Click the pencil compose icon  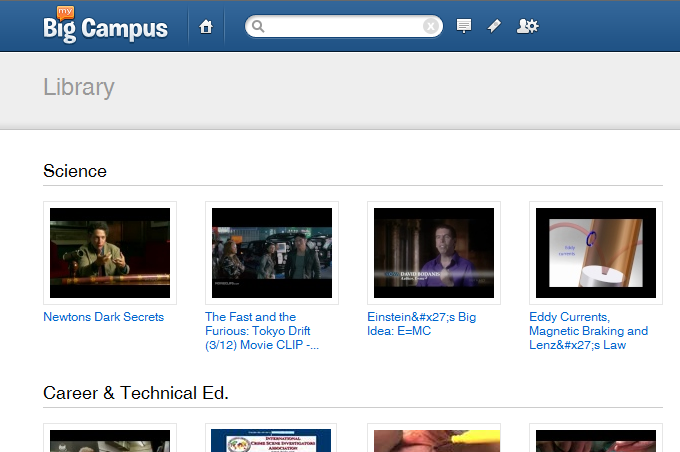tap(494, 26)
